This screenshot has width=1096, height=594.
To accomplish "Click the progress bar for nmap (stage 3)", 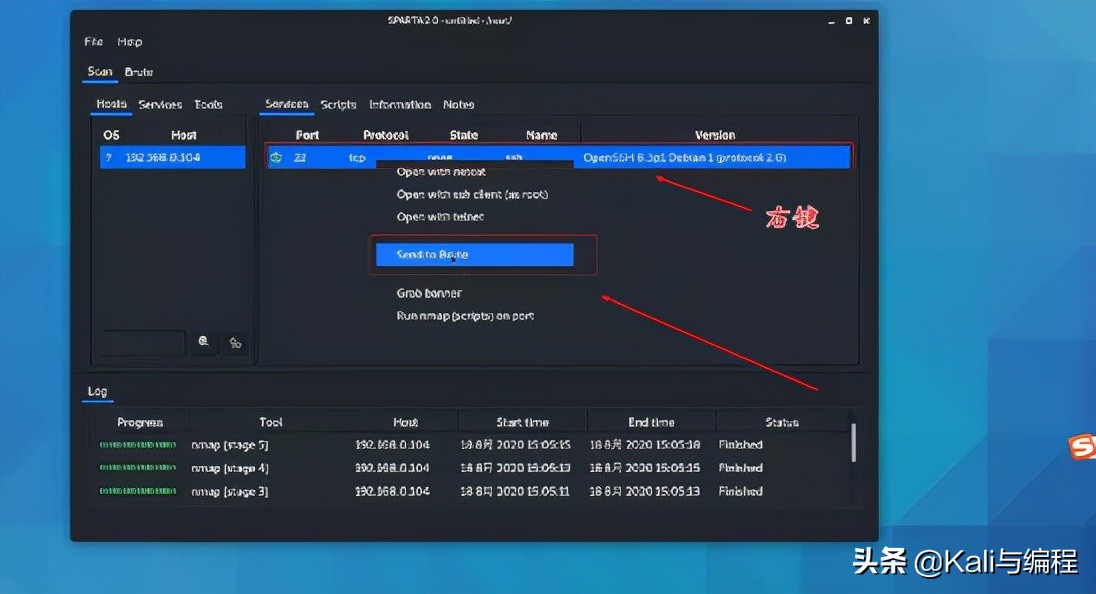I will tap(138, 491).
